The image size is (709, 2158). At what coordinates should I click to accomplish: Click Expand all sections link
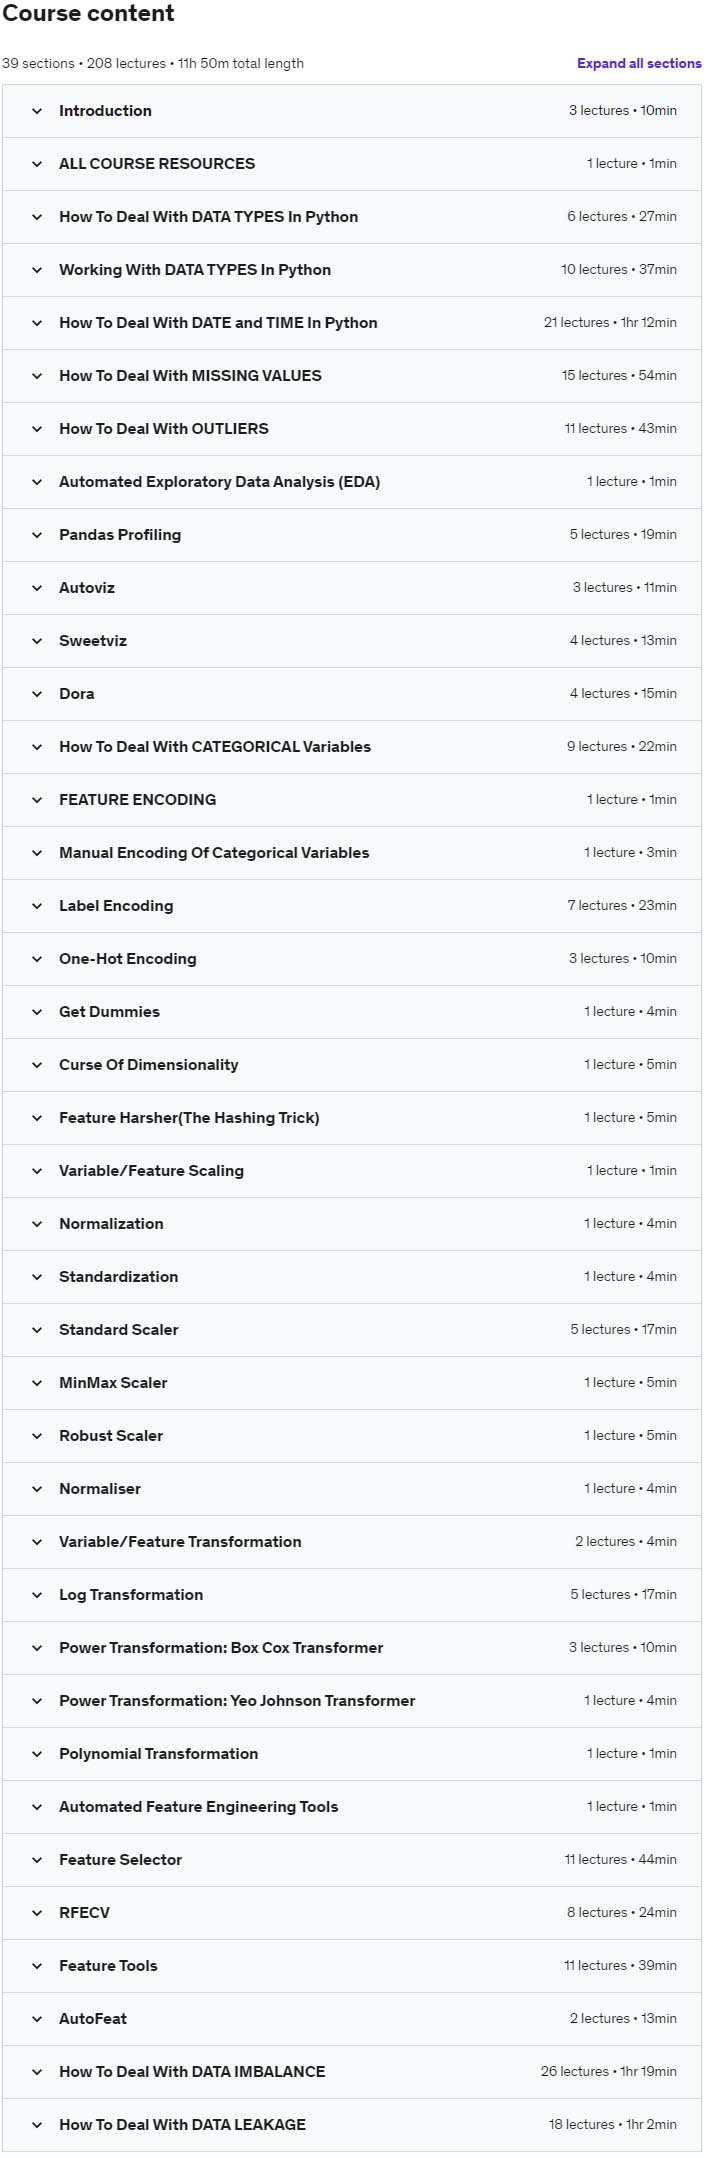tap(638, 63)
